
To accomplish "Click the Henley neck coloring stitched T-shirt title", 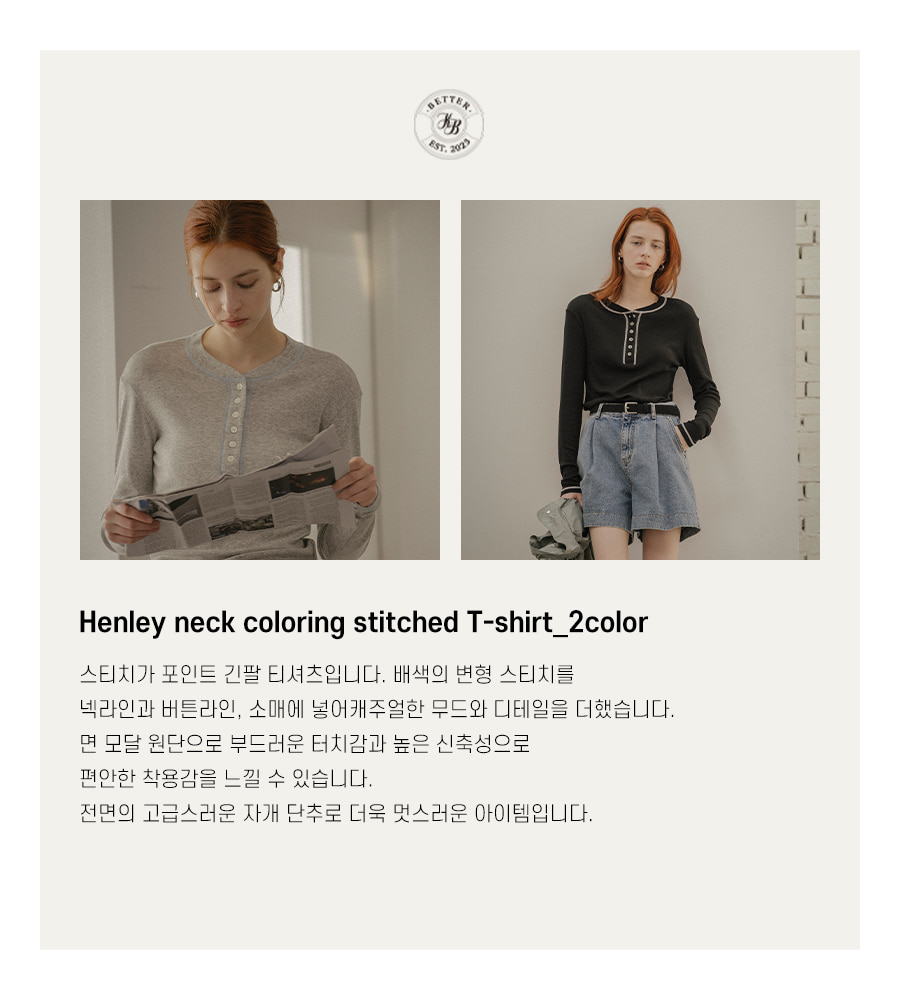I will [x=364, y=622].
